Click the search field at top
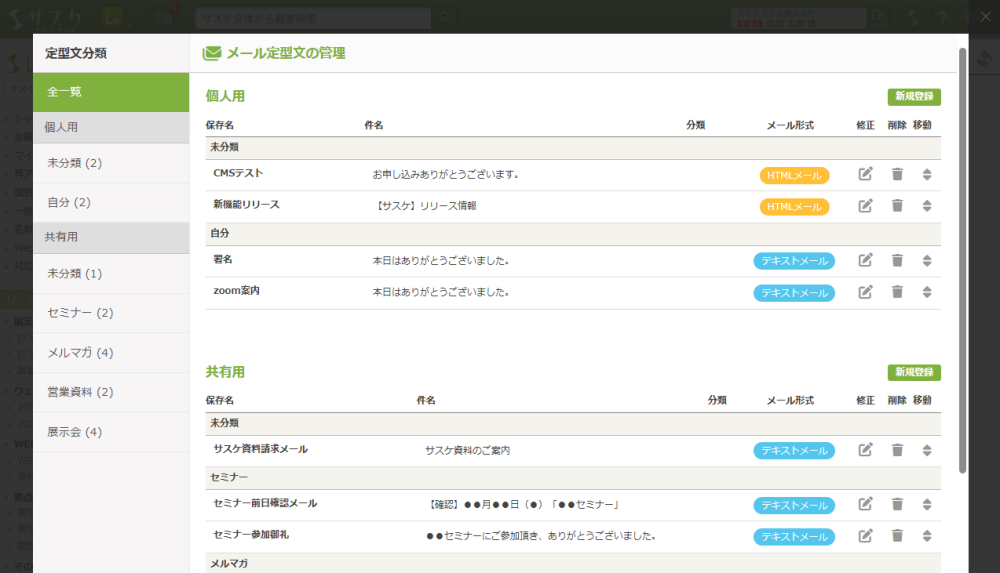The image size is (1000, 573). (x=312, y=18)
